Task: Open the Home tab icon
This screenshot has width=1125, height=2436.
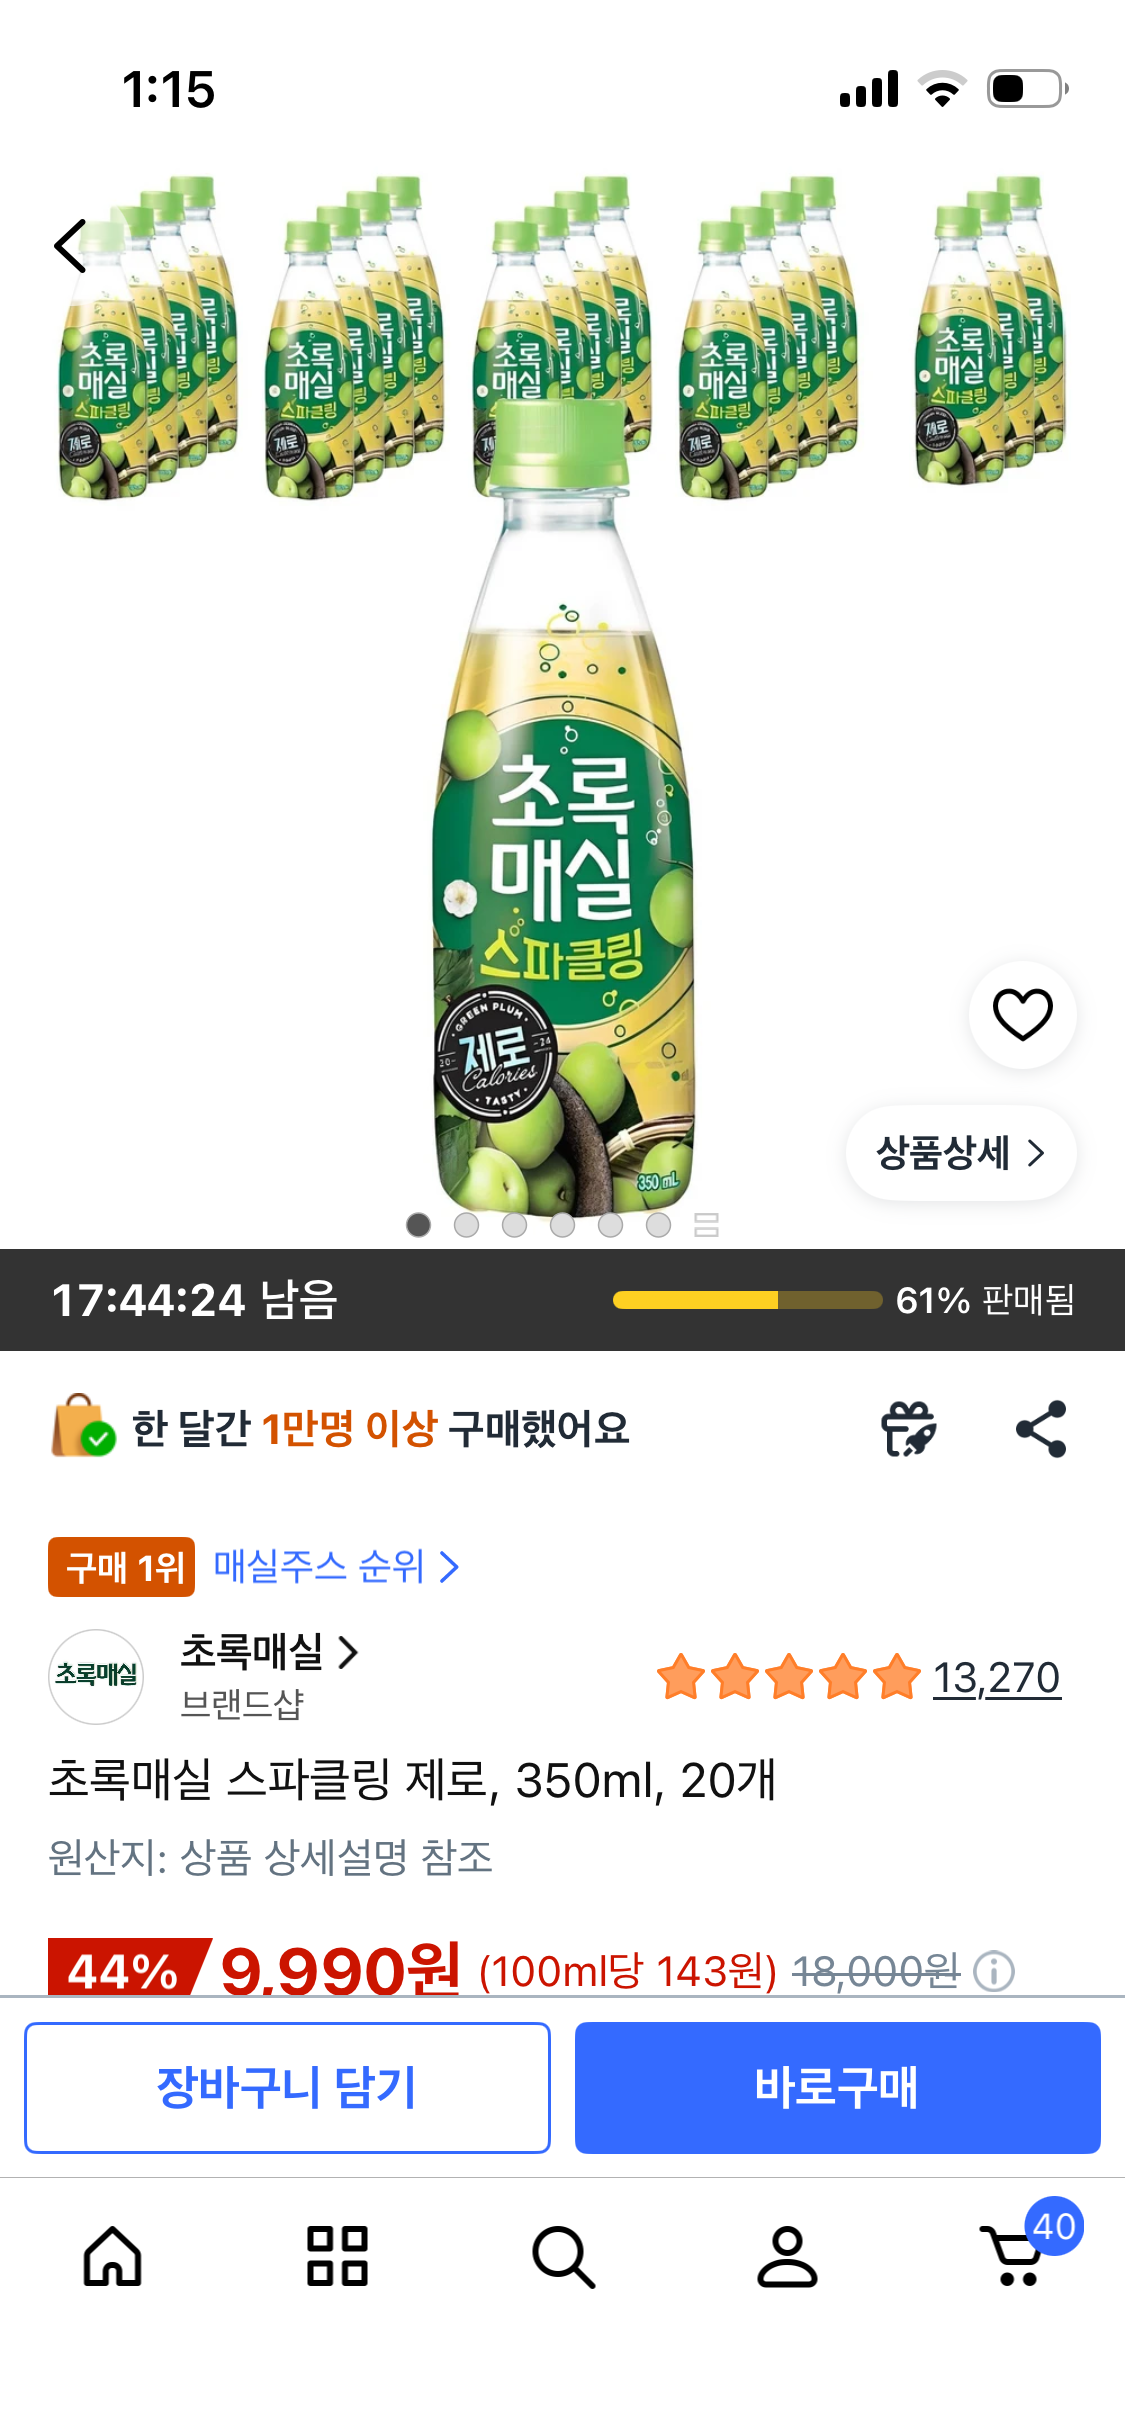Action: (x=112, y=2256)
